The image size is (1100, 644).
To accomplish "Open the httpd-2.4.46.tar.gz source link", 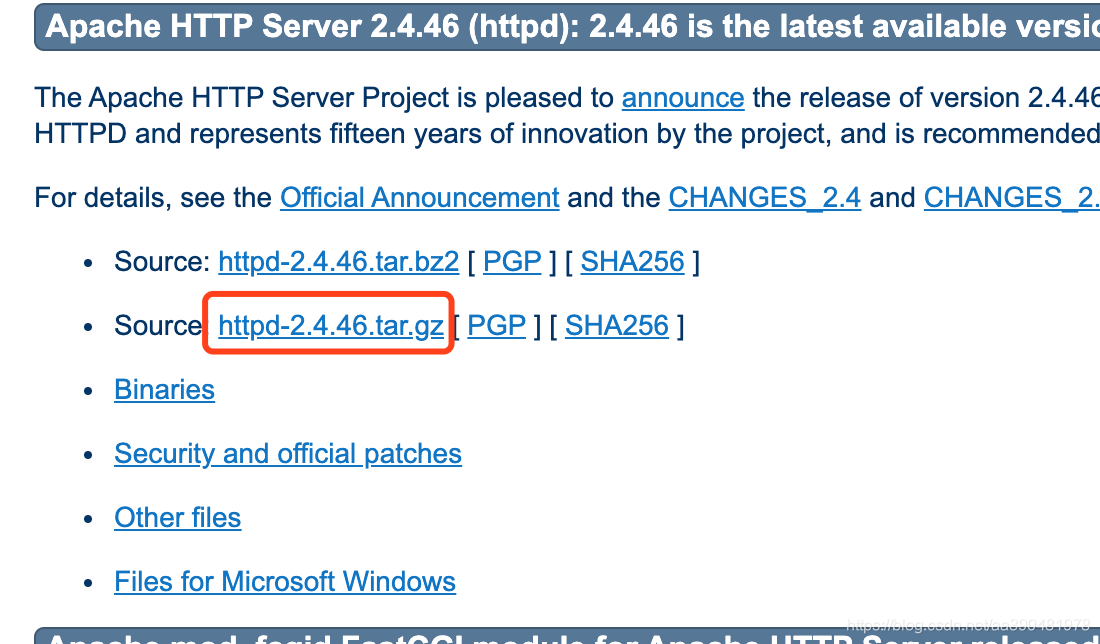I will (330, 326).
